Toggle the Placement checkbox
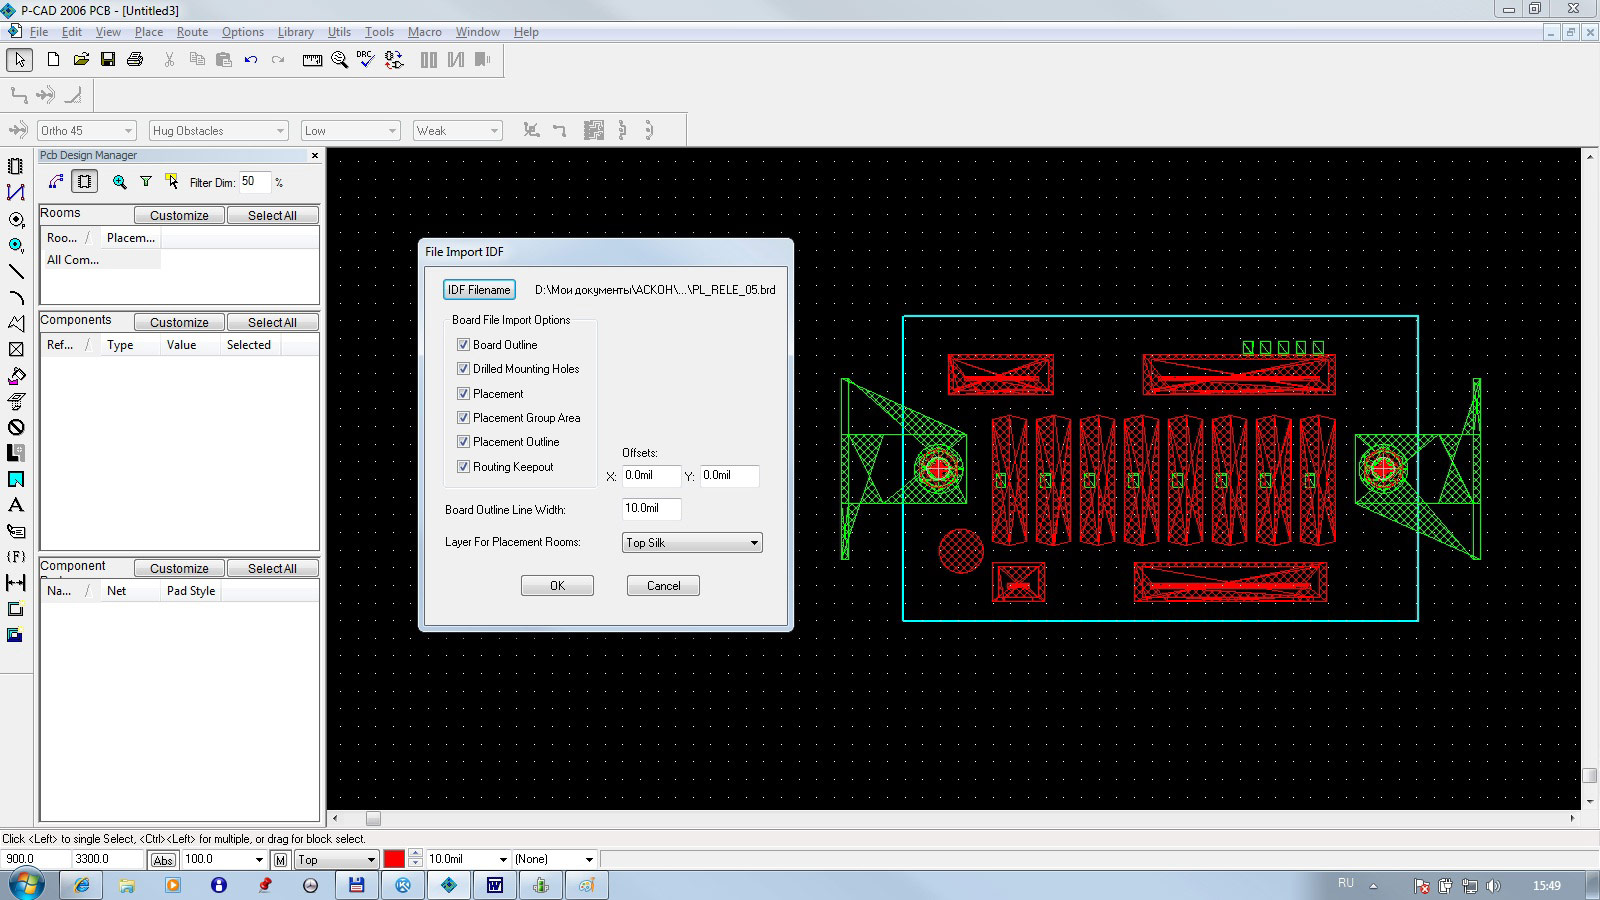The height and width of the screenshot is (900, 1600). 463,394
